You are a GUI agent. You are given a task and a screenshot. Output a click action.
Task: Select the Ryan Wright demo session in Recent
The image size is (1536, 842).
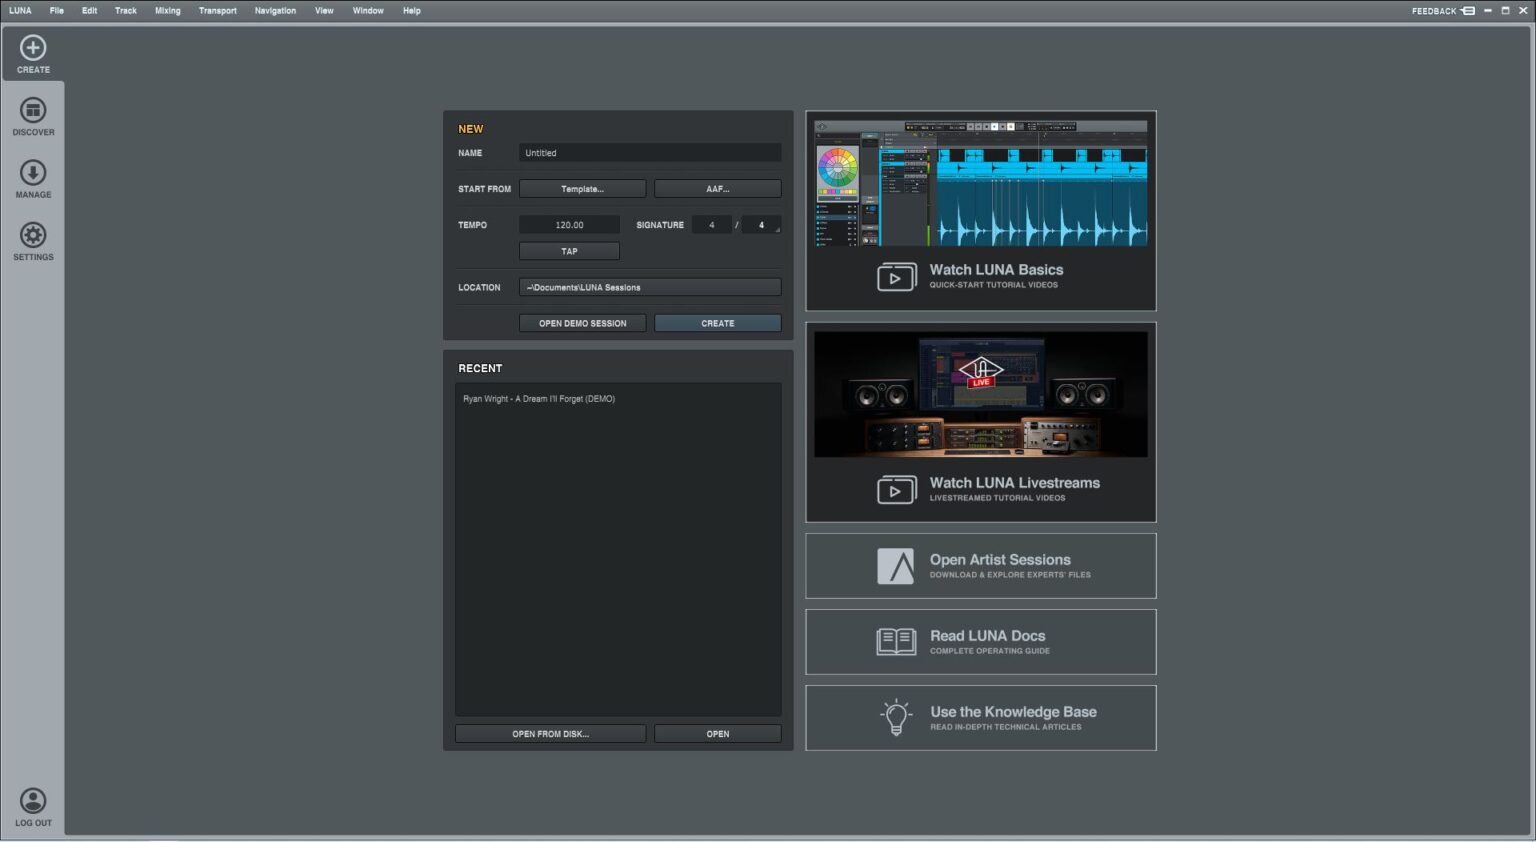(540, 398)
